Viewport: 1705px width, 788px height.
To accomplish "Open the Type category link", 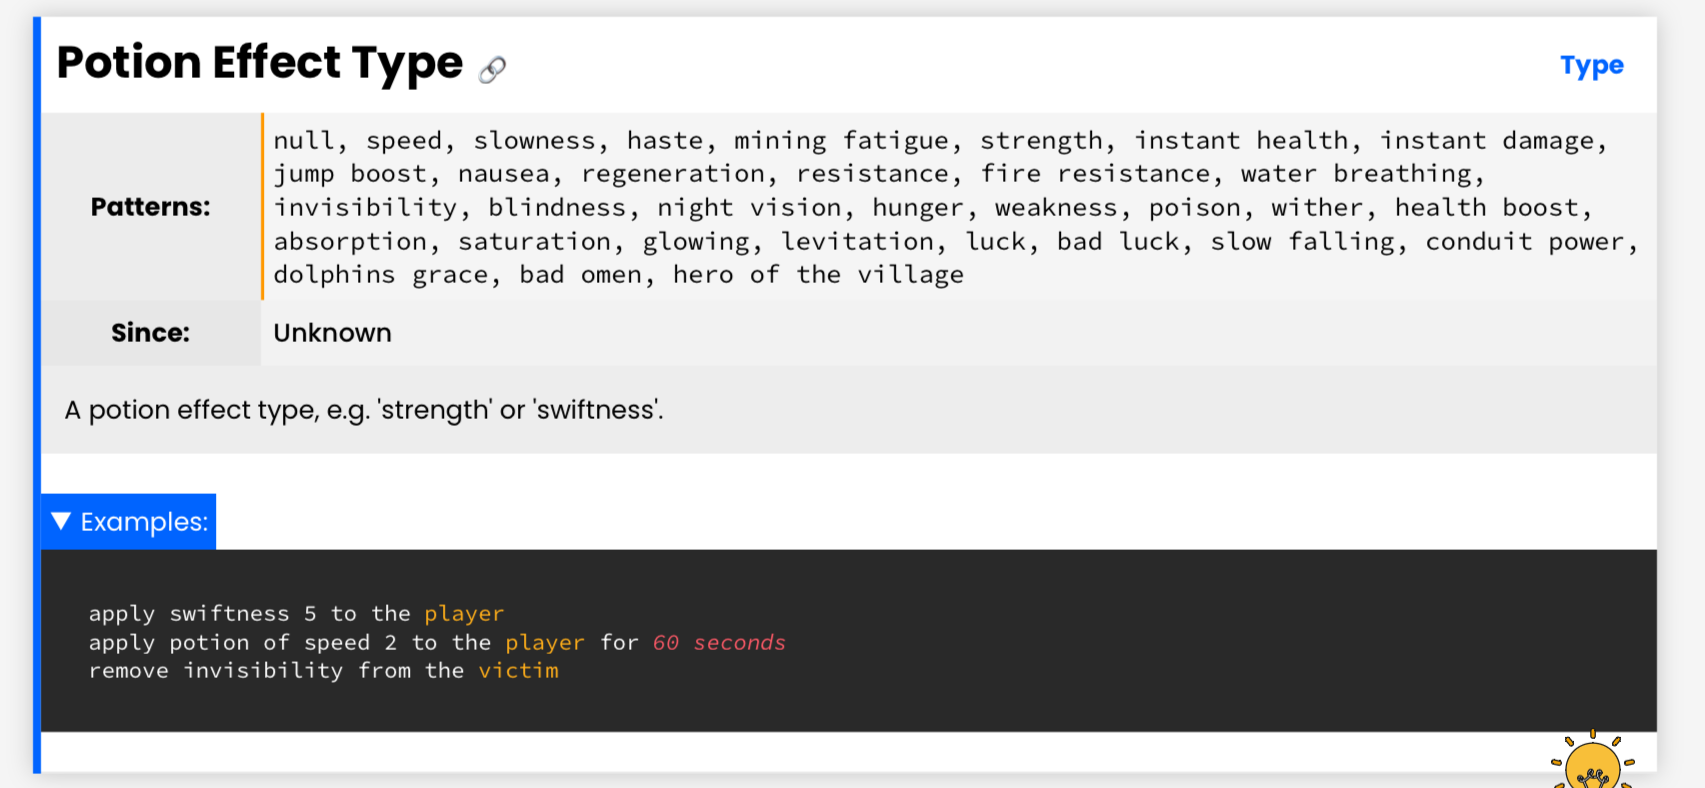I will coord(1591,66).
